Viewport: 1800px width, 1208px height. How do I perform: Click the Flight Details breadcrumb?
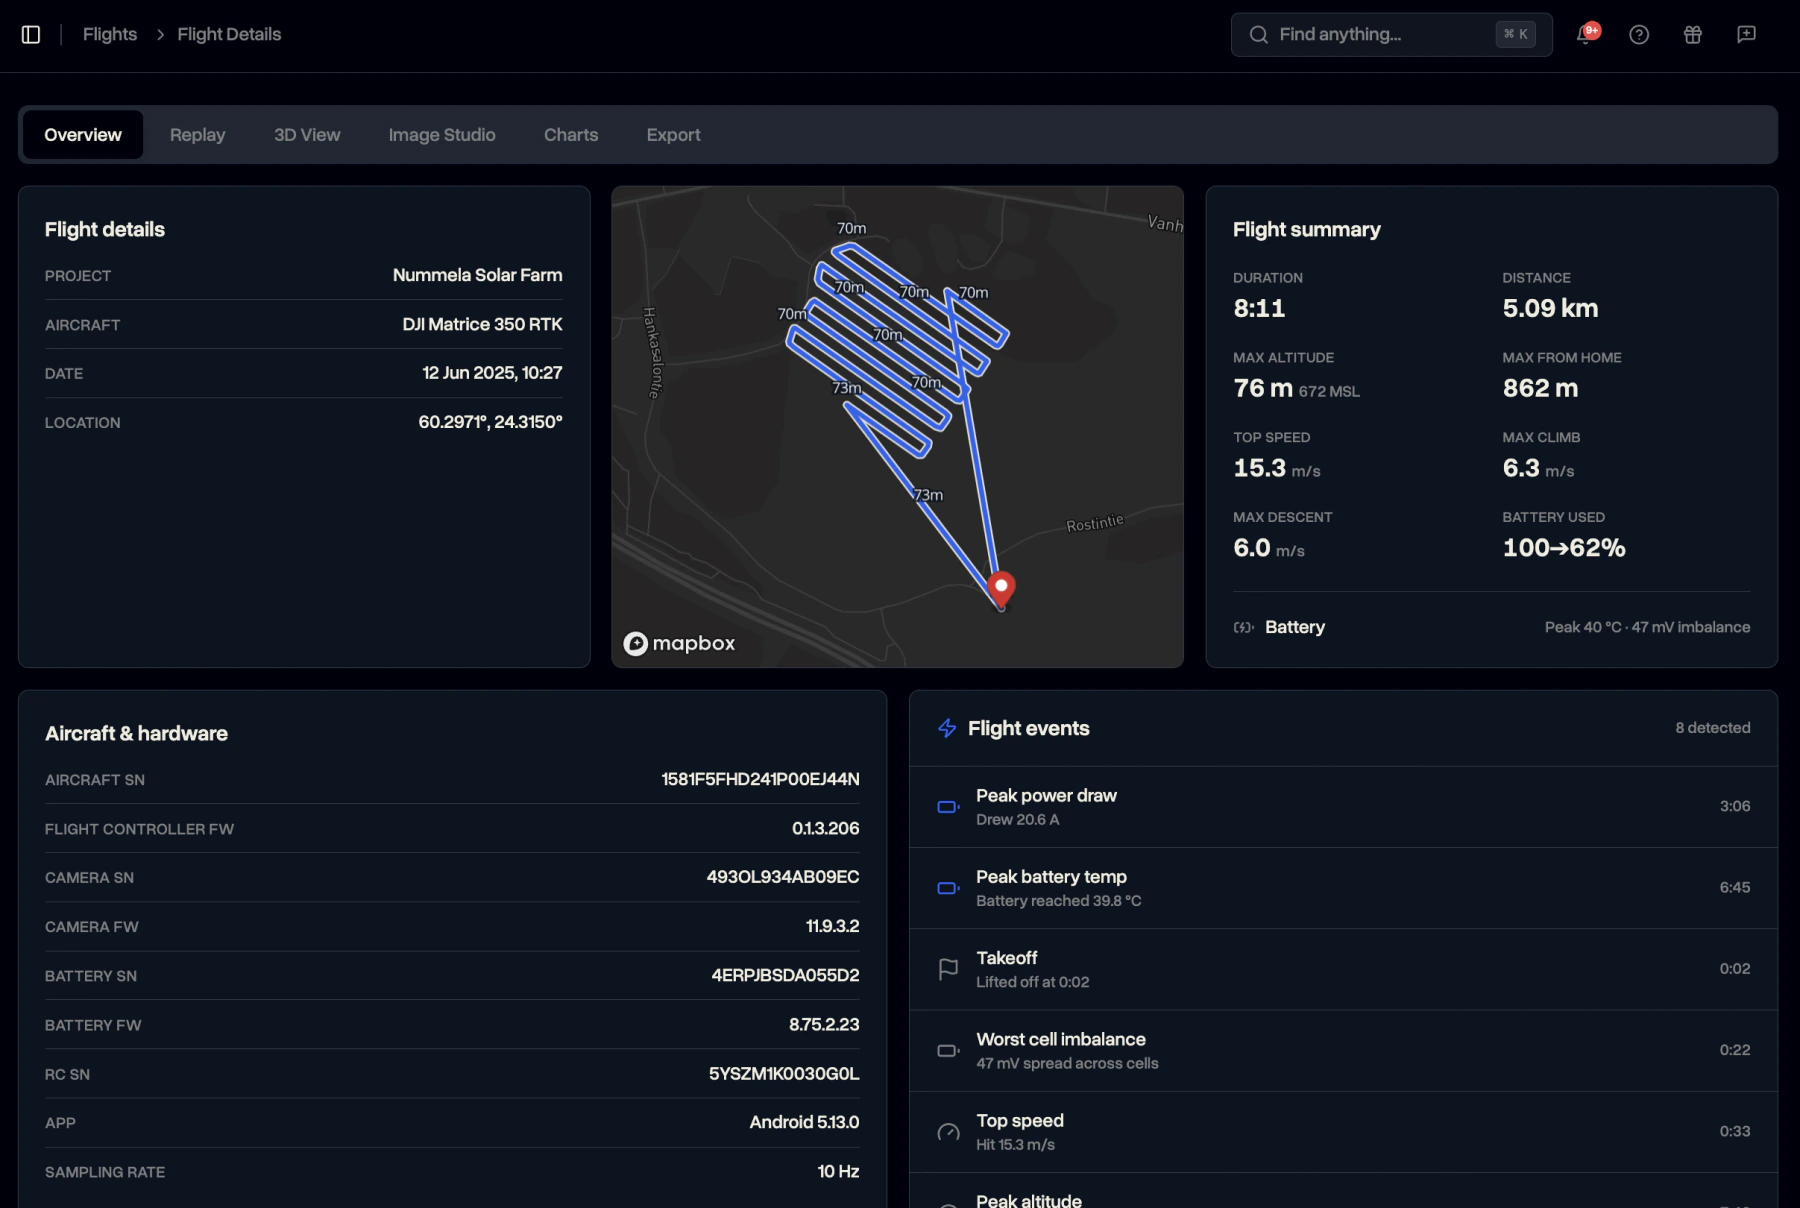pos(229,35)
